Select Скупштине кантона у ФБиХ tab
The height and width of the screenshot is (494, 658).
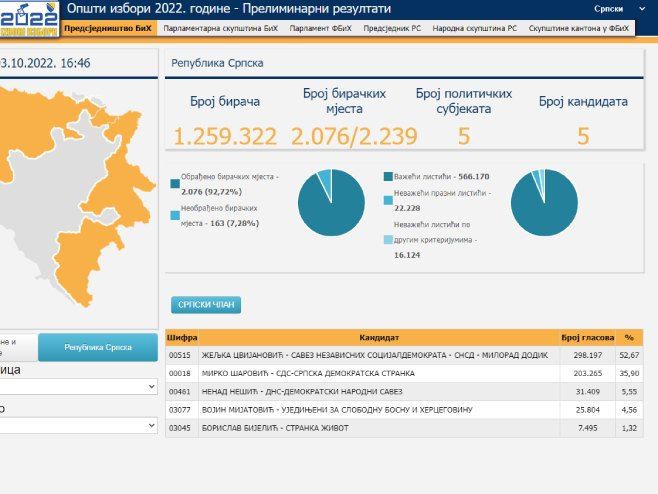point(579,29)
